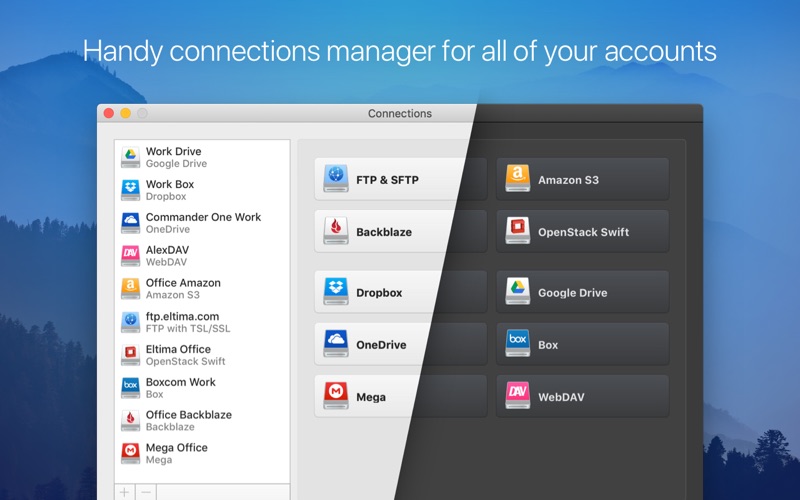This screenshot has width=800, height=500.
Task: Select the Work Box Dropbox icon in list
Action: tap(131, 190)
